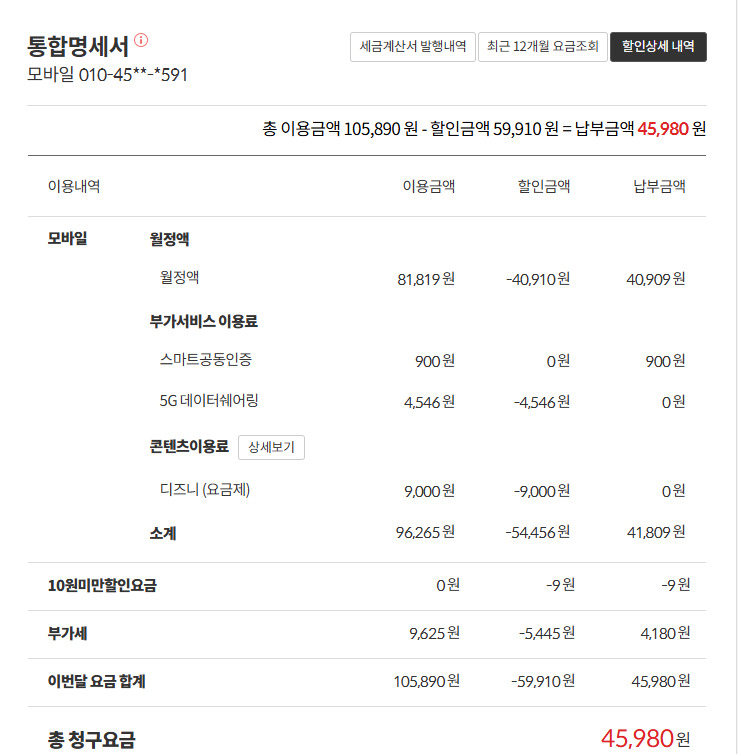738x754 pixels.
Task: Open 세금계산서 발행내역
Action: (x=412, y=47)
